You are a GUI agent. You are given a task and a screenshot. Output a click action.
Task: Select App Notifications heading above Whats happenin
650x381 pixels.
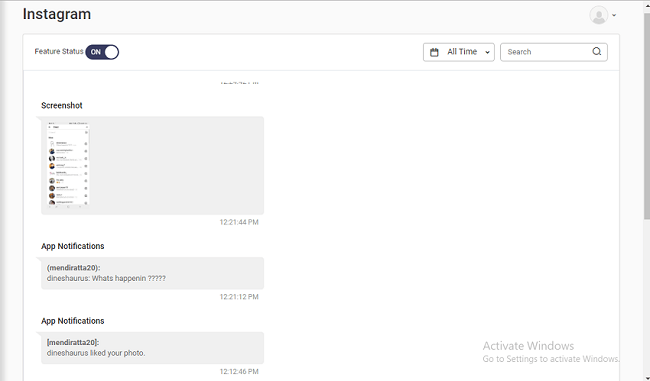coord(73,246)
